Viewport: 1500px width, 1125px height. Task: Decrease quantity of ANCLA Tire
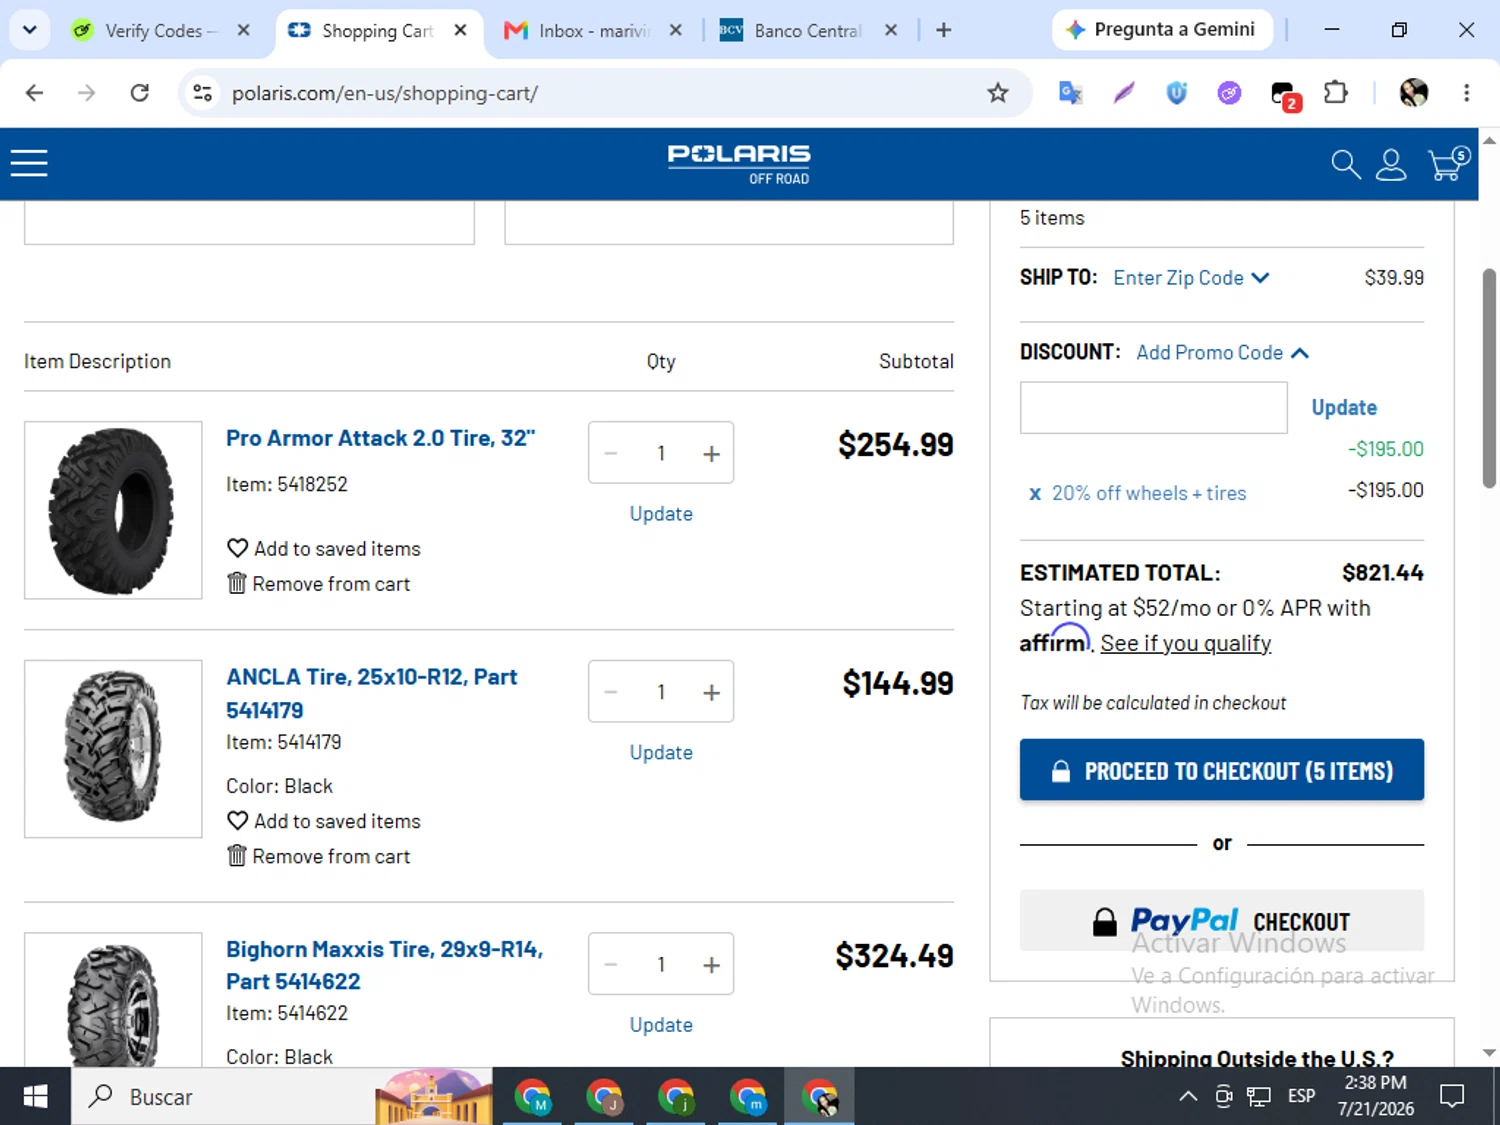tap(611, 692)
